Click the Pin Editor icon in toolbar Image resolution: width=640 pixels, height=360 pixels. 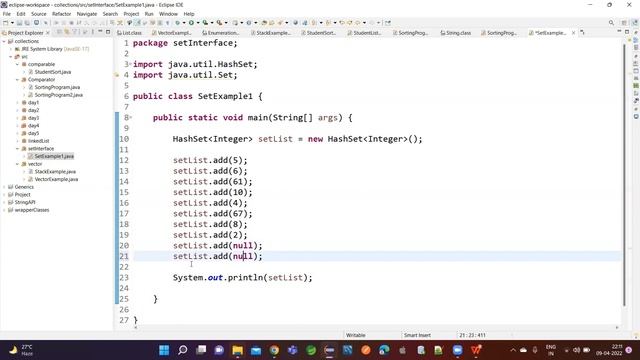coord(388,23)
